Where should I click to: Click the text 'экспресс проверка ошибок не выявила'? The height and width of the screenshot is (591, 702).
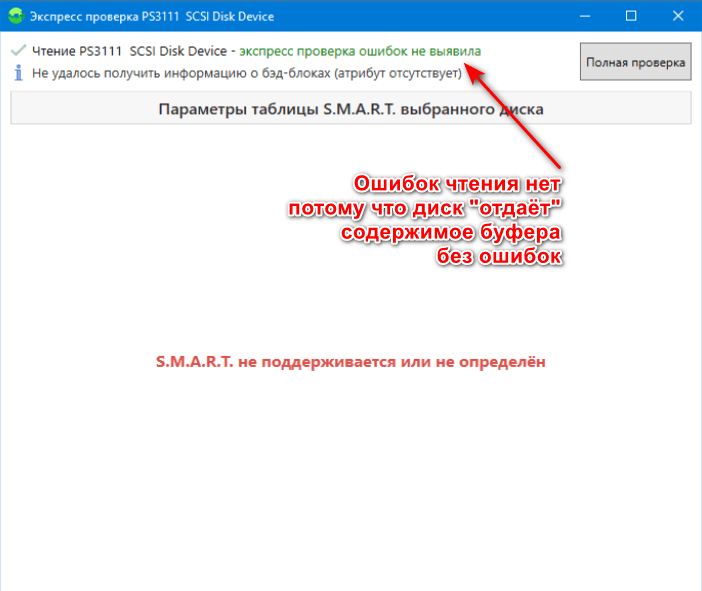click(360, 51)
